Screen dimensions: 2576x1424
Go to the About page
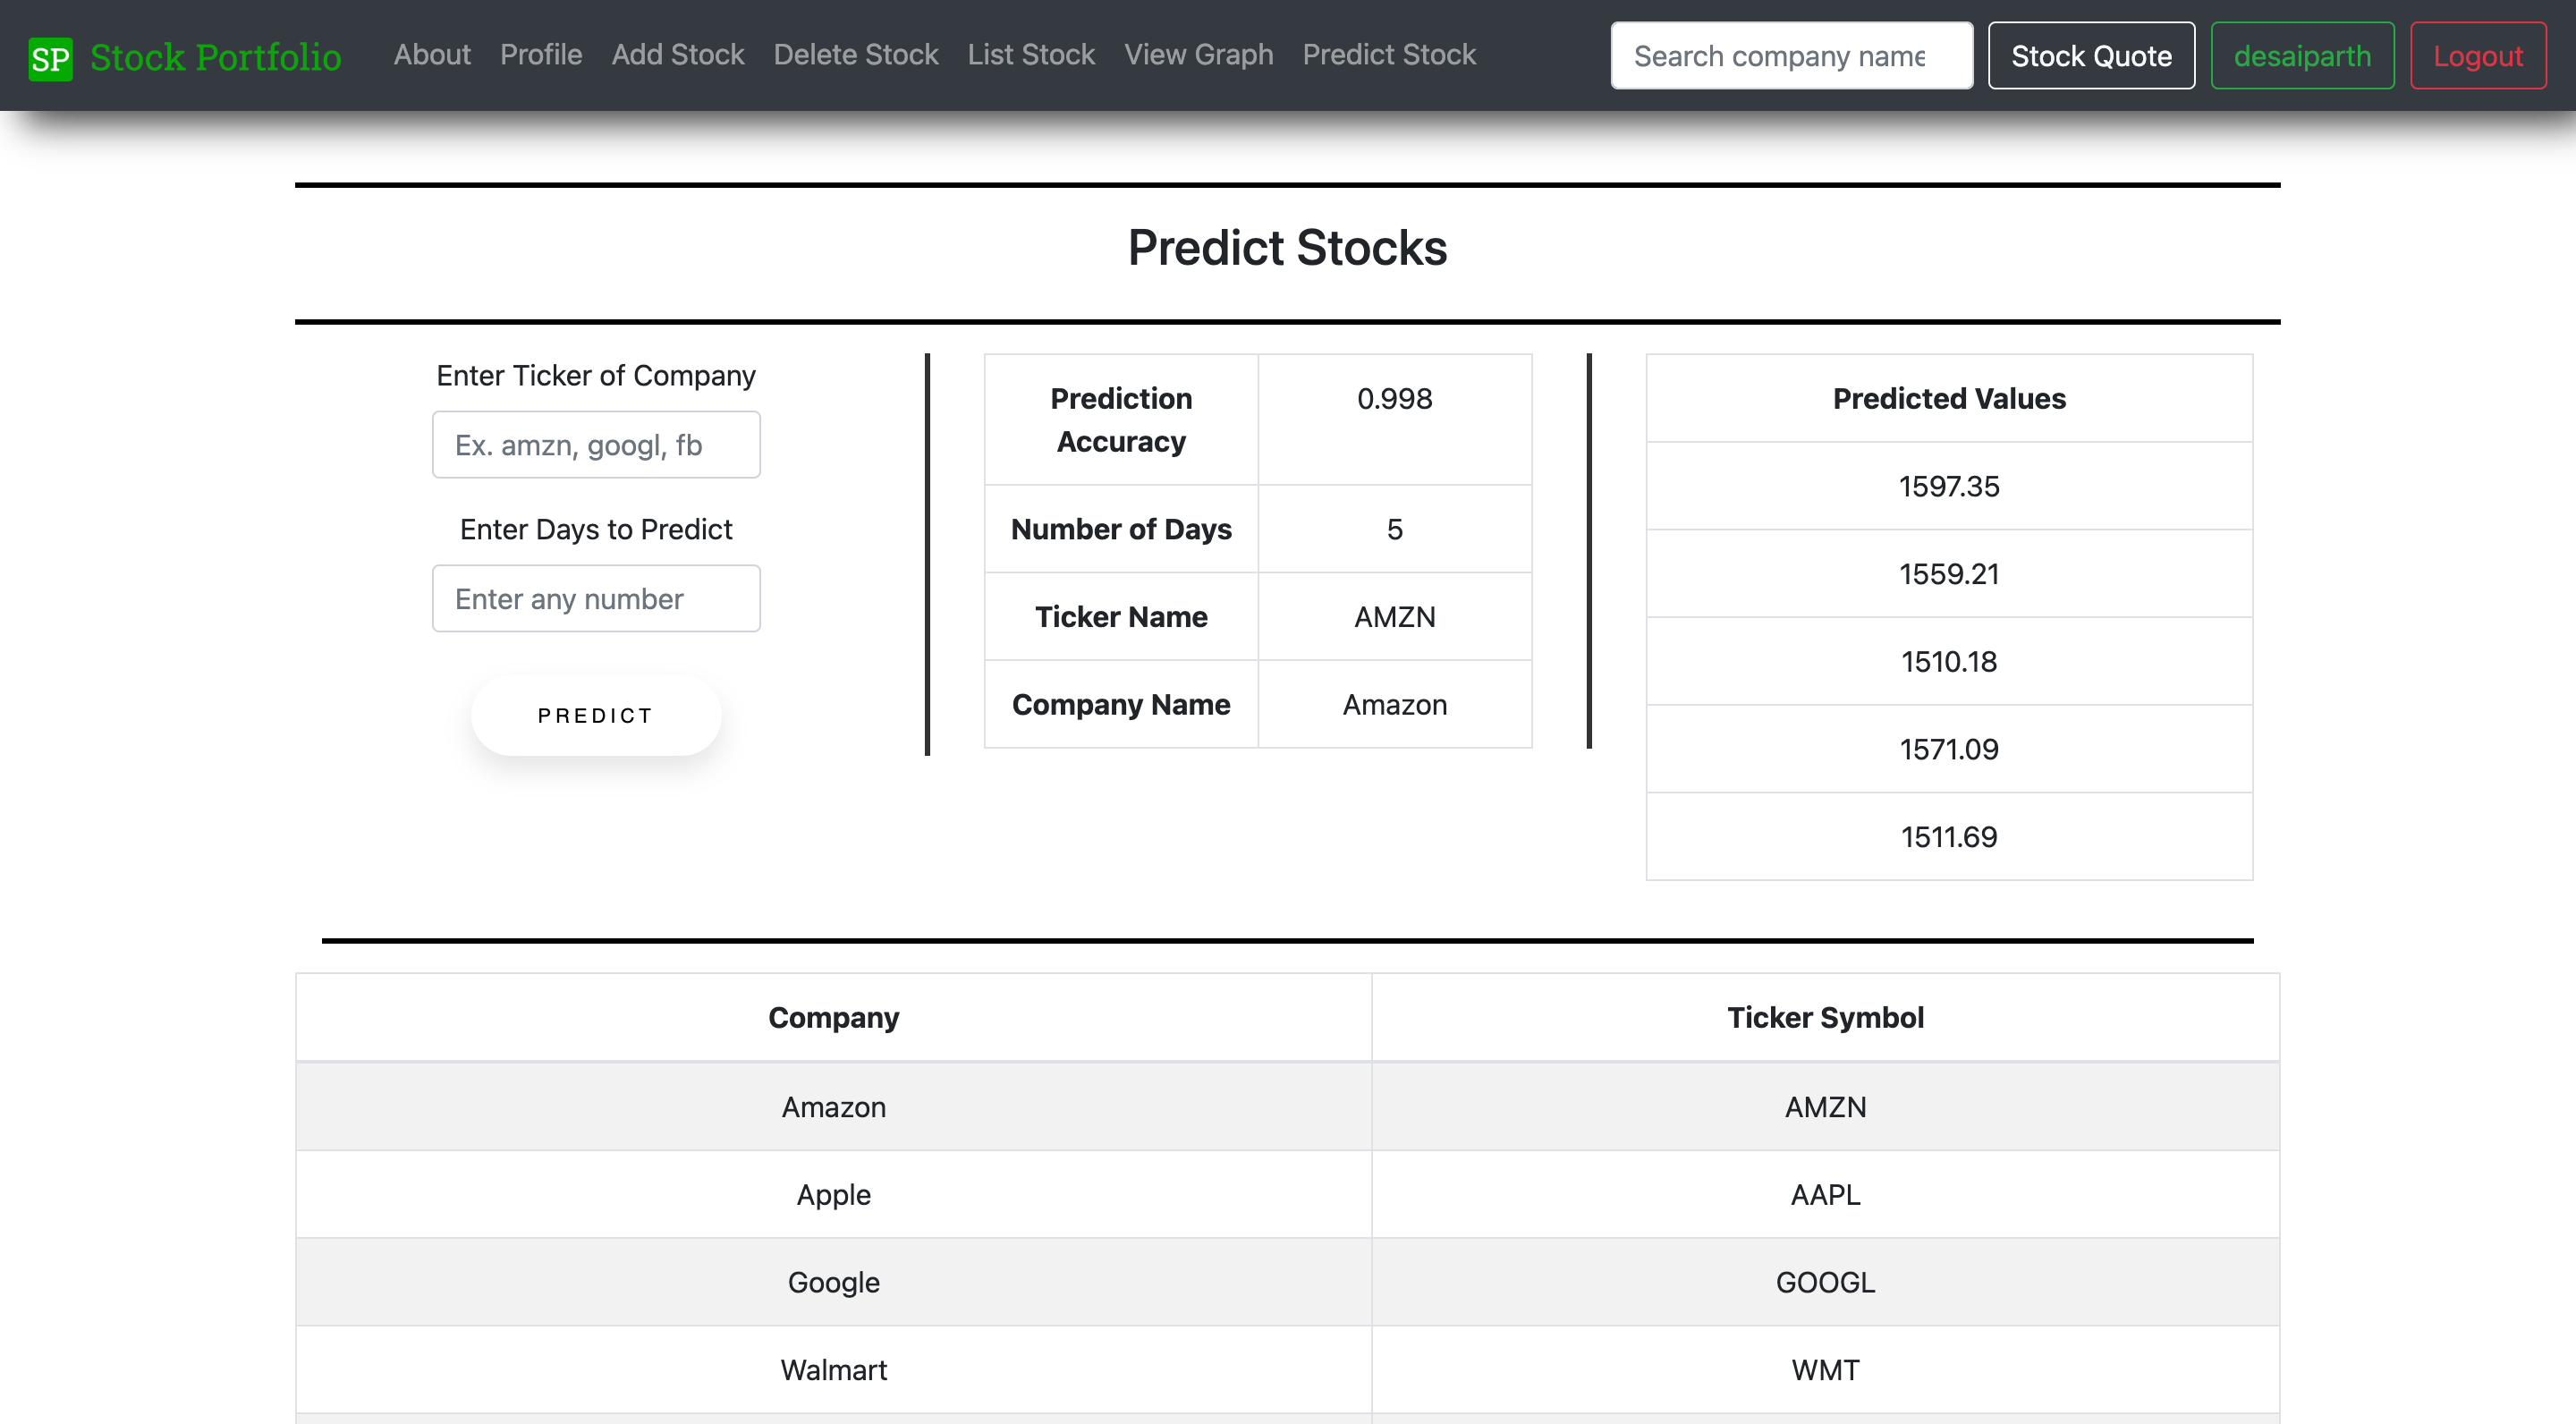tap(431, 55)
